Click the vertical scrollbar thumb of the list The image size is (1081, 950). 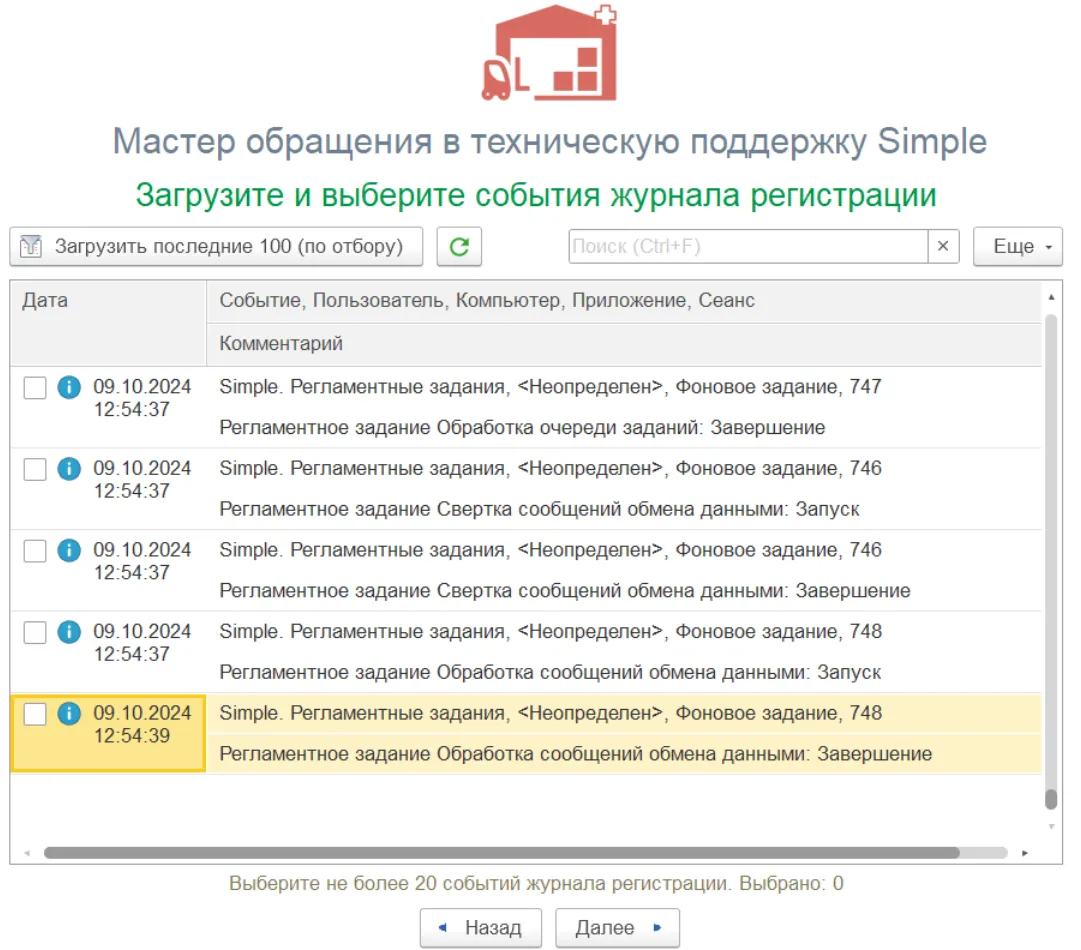(x=1051, y=798)
